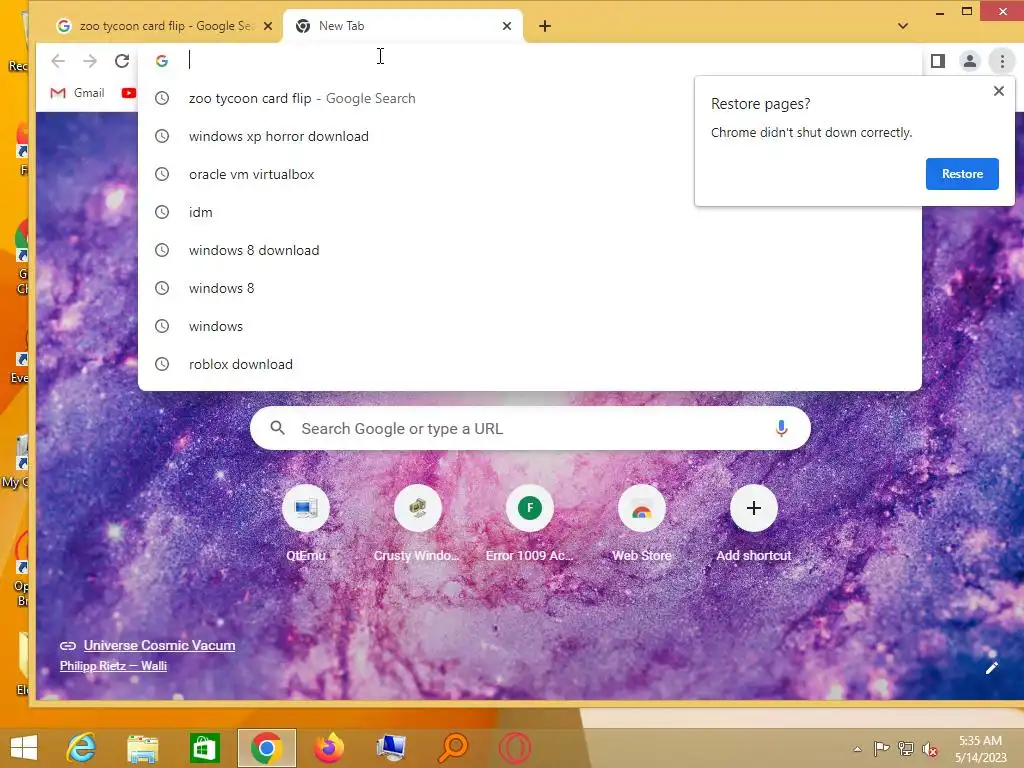Image resolution: width=1024 pixels, height=768 pixels.
Task: Select the New Tab tab
Action: click(x=403, y=26)
